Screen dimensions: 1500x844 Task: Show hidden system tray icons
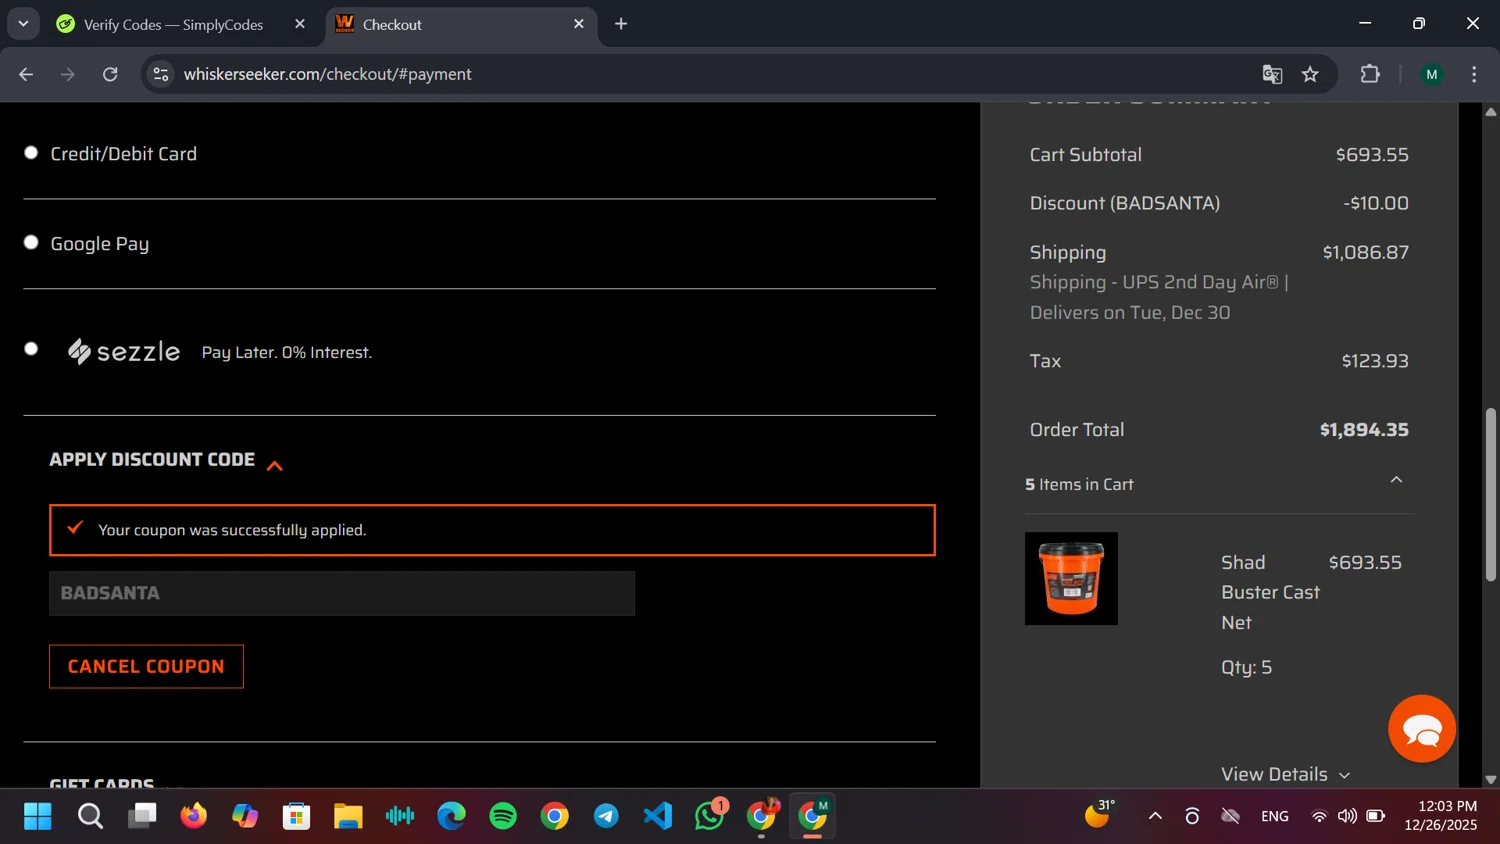[1155, 816]
